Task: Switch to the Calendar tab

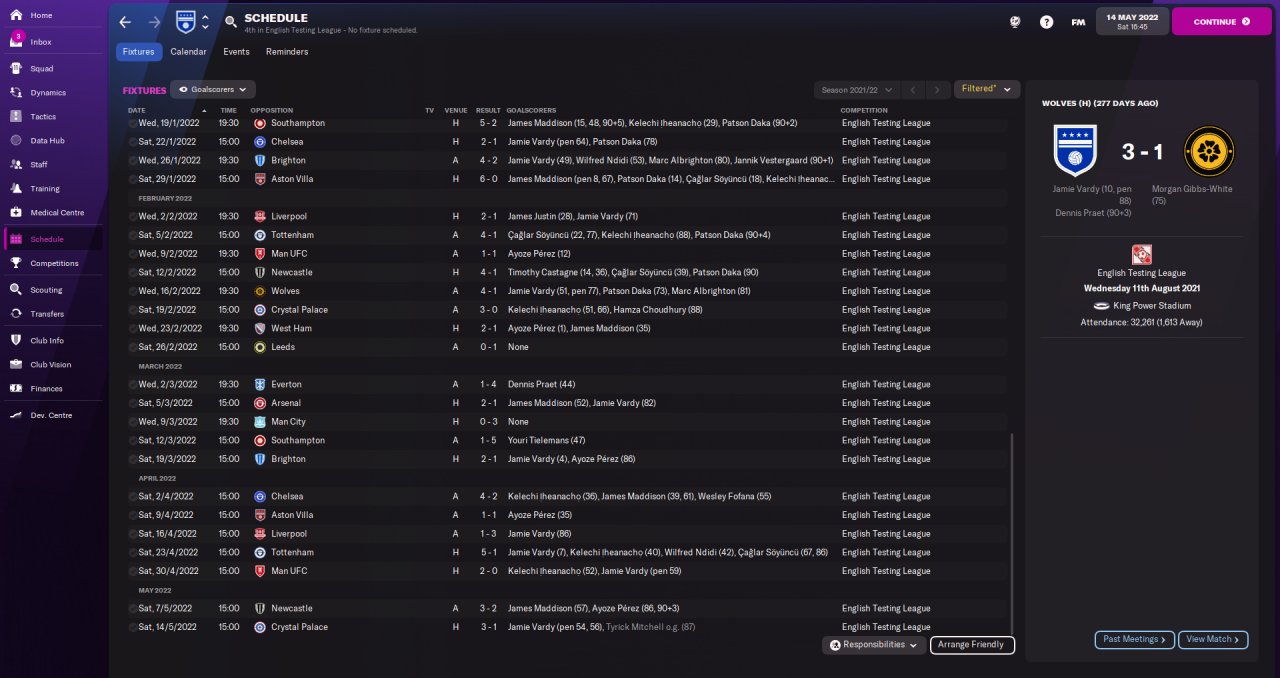Action: point(188,52)
